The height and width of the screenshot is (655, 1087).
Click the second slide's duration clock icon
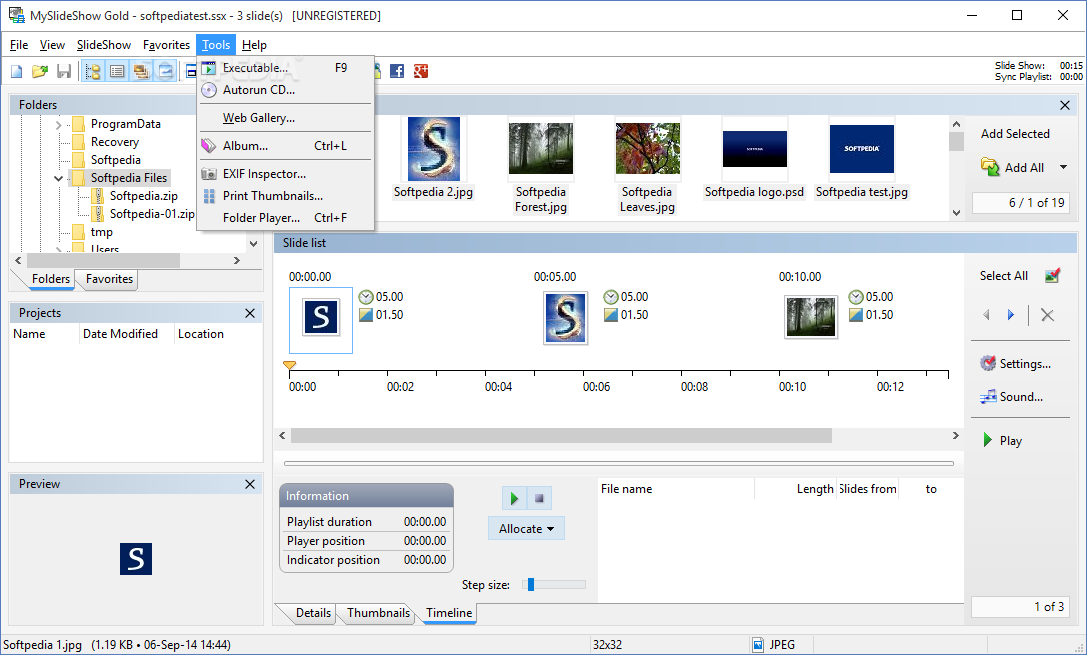coord(611,297)
